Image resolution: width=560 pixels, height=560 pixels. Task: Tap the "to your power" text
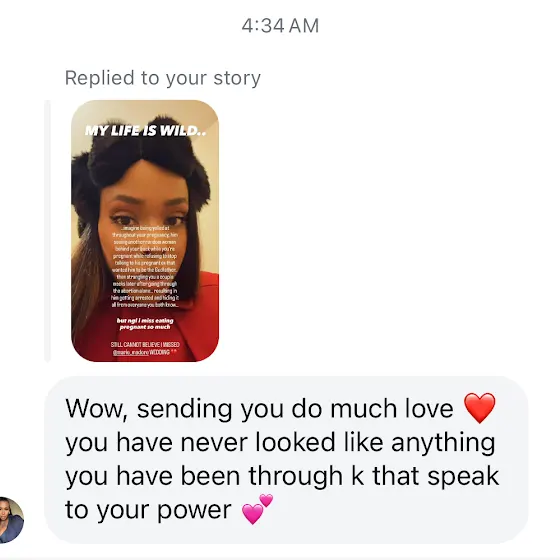pyautogui.click(x=148, y=510)
